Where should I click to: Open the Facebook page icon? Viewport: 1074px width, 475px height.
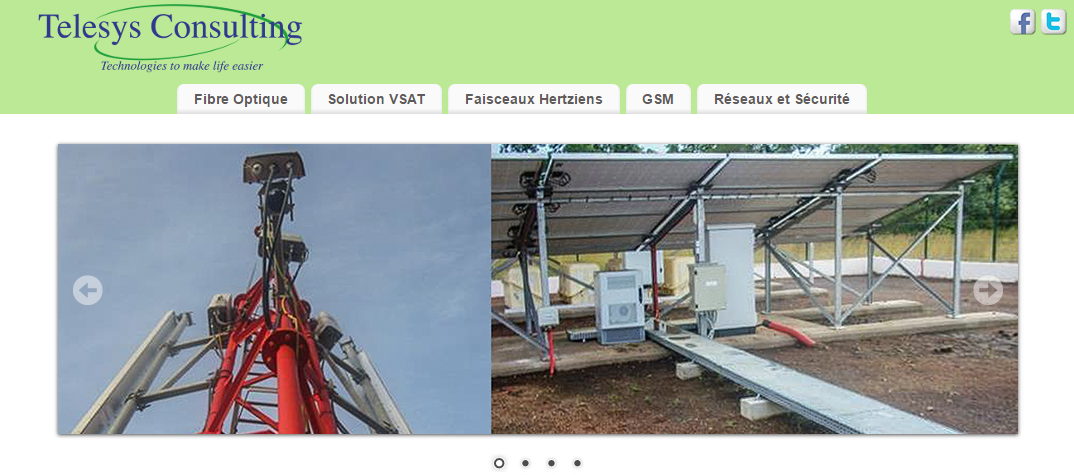pyautogui.click(x=1022, y=22)
